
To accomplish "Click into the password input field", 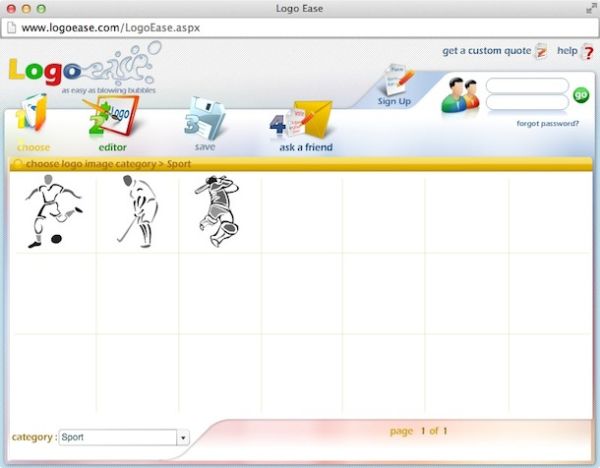I will tap(527, 102).
